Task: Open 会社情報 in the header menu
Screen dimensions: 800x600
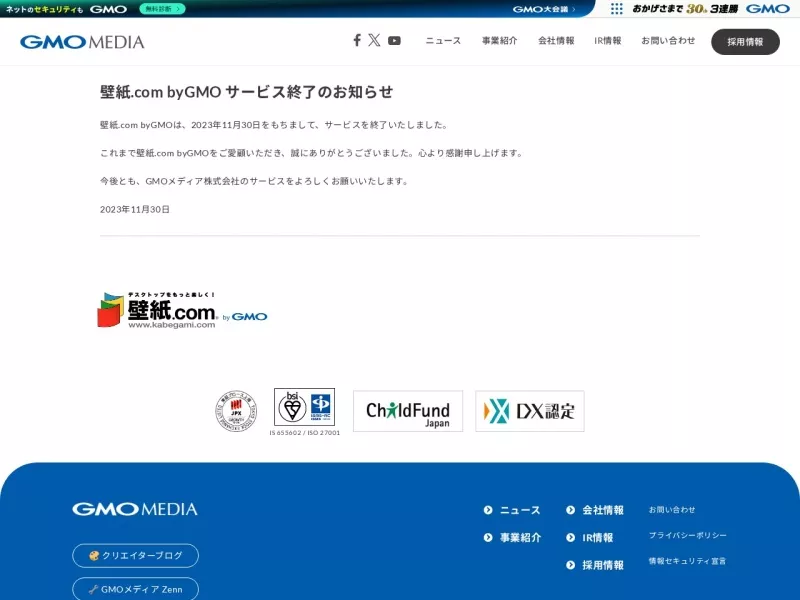Action: pyautogui.click(x=556, y=41)
